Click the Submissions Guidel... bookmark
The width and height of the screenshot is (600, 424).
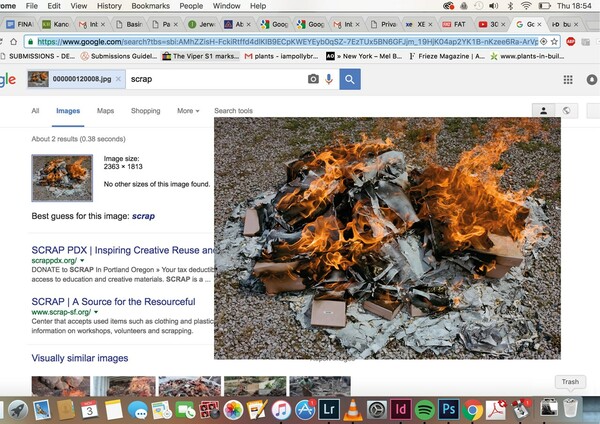[119, 56]
